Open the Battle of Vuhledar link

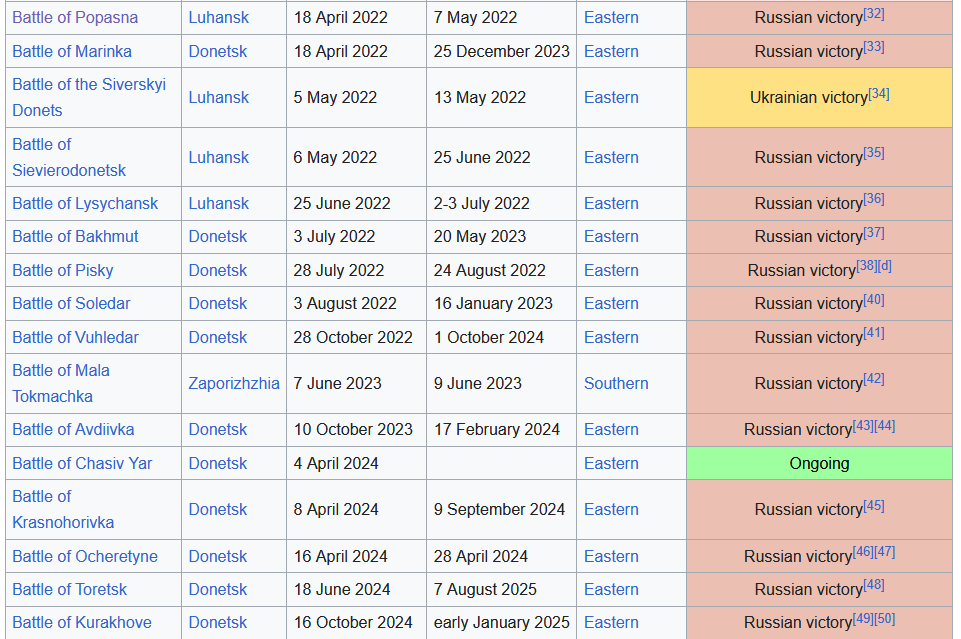point(75,338)
